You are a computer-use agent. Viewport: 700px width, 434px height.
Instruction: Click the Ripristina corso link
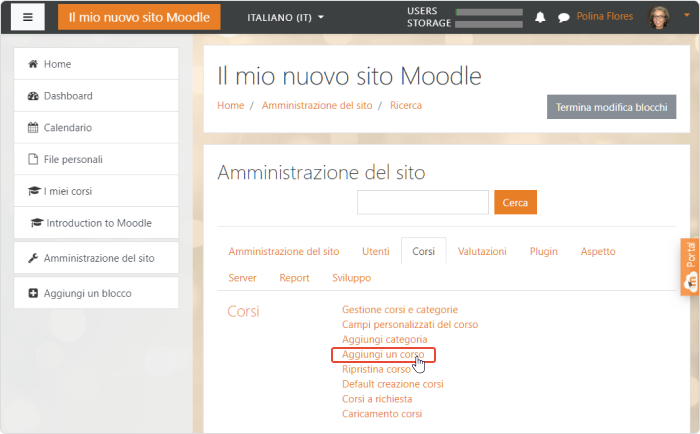tap(376, 369)
